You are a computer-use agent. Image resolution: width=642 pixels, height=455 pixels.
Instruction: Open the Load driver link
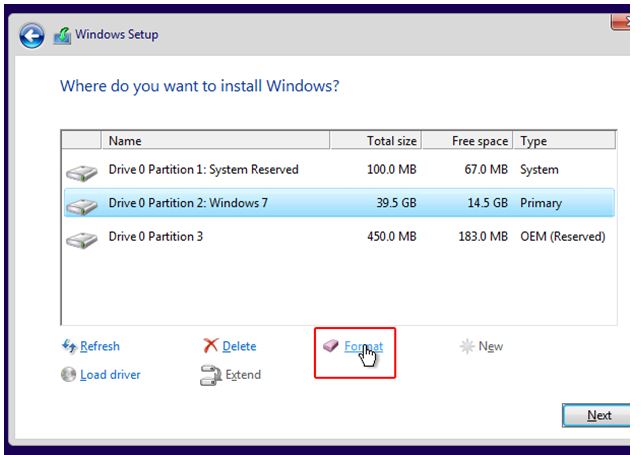pos(110,375)
